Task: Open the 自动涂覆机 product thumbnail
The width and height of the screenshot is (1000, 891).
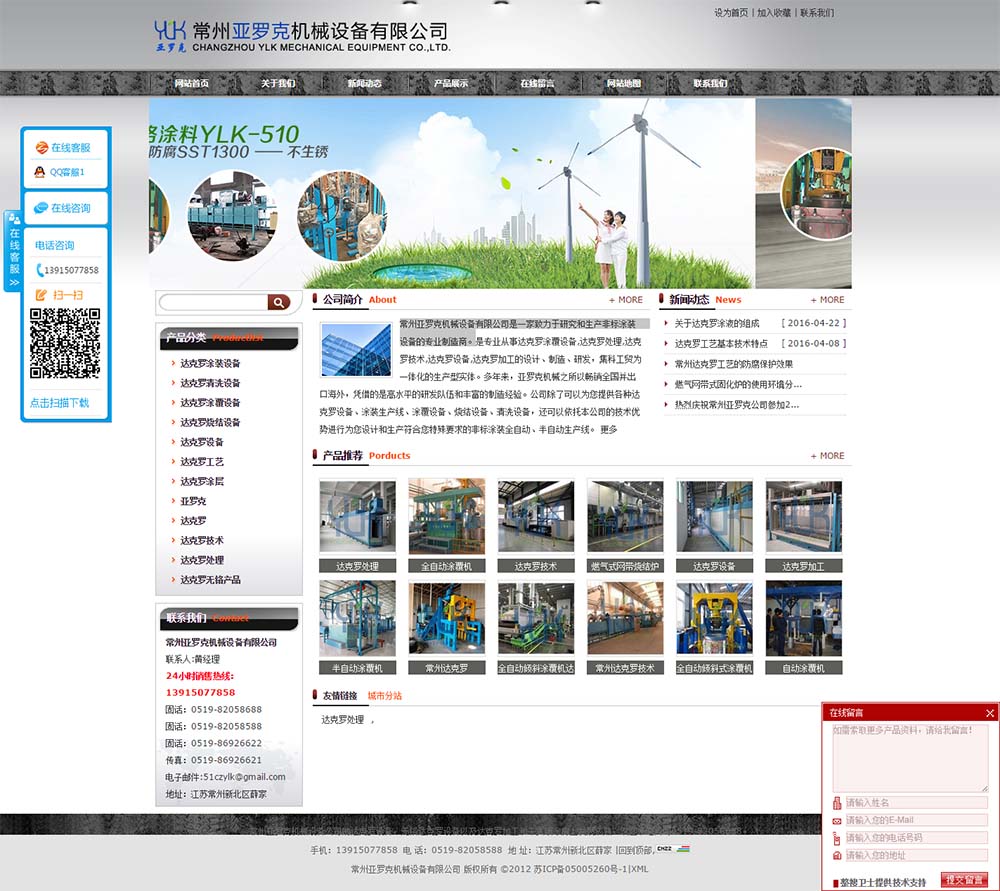Action: (804, 618)
